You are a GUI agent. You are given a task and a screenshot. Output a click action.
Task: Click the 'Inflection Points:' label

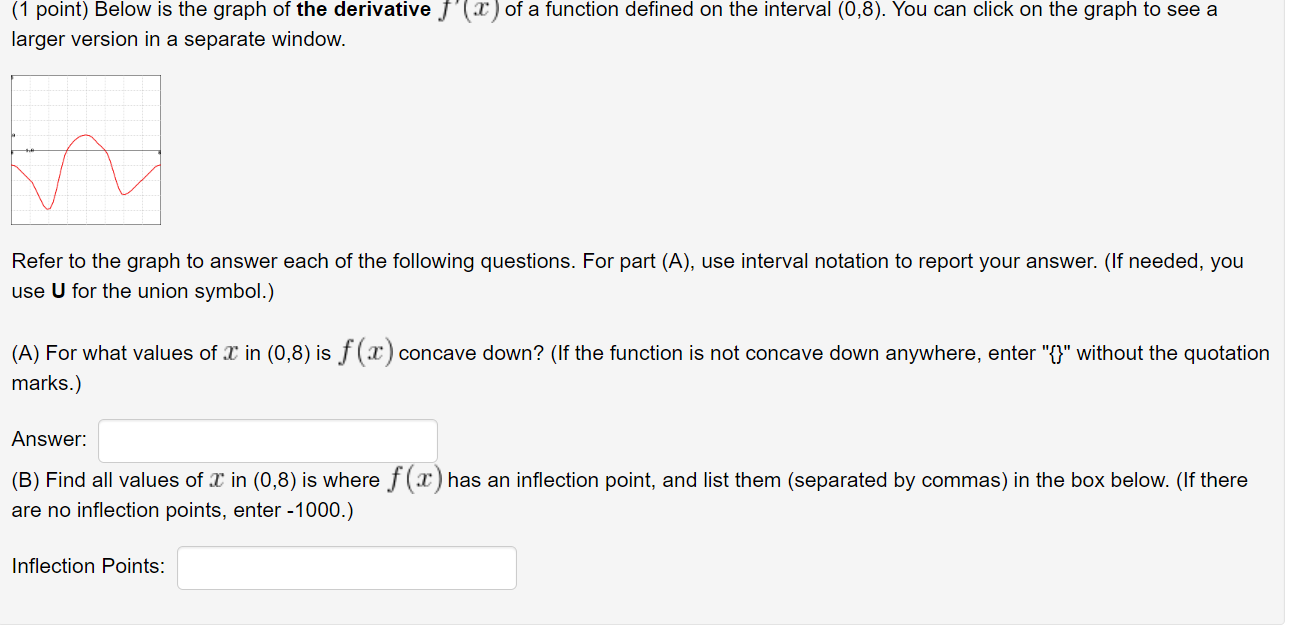click(x=88, y=566)
